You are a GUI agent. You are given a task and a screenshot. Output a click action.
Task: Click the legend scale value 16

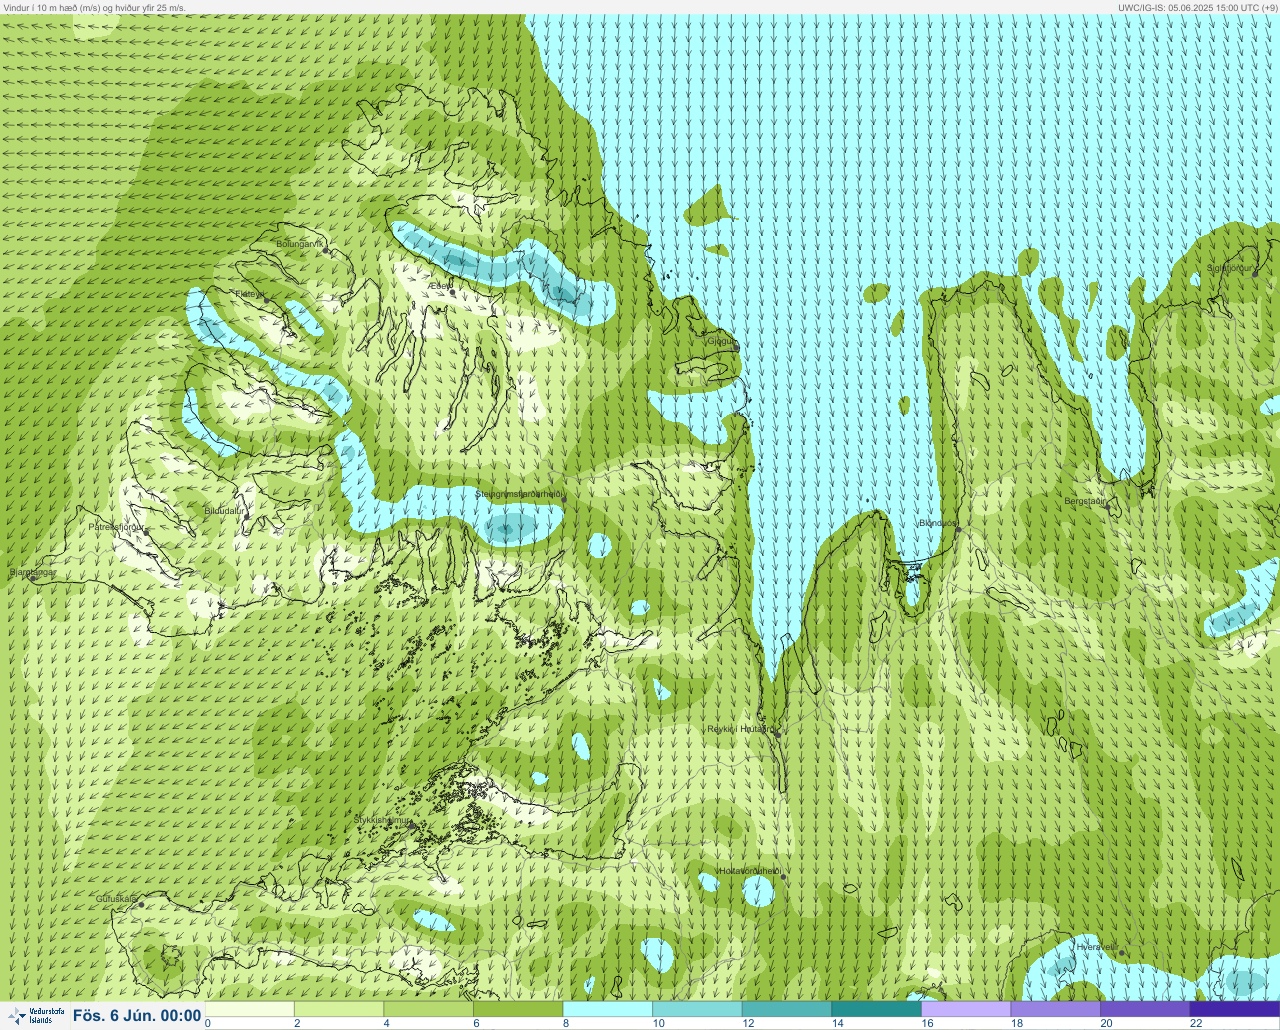(x=927, y=1023)
